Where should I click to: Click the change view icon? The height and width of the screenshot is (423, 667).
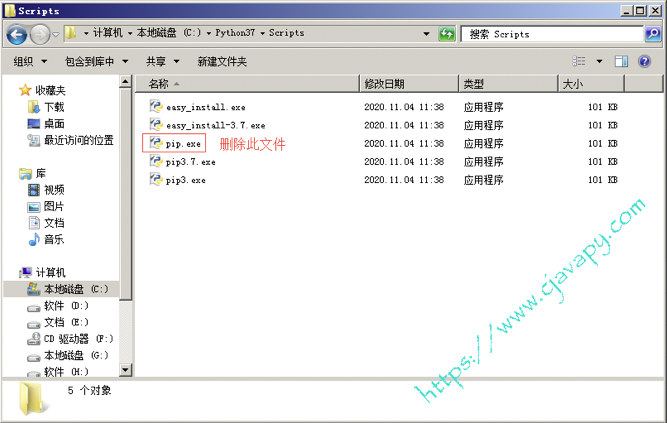click(579, 61)
